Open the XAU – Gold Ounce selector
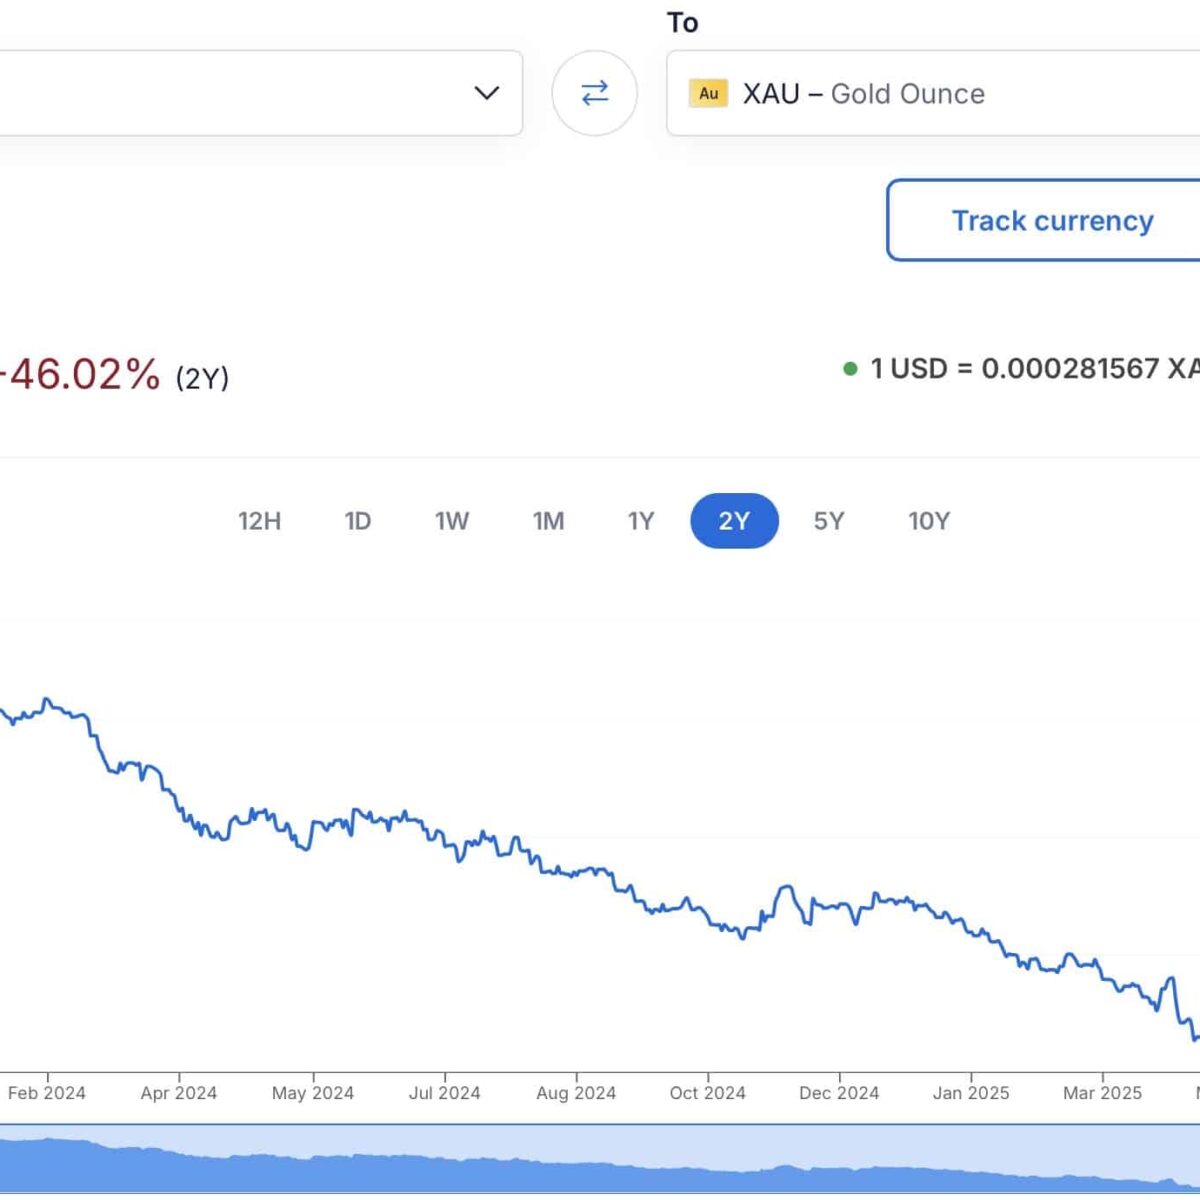Viewport: 1200px width, 1200px height. click(933, 93)
